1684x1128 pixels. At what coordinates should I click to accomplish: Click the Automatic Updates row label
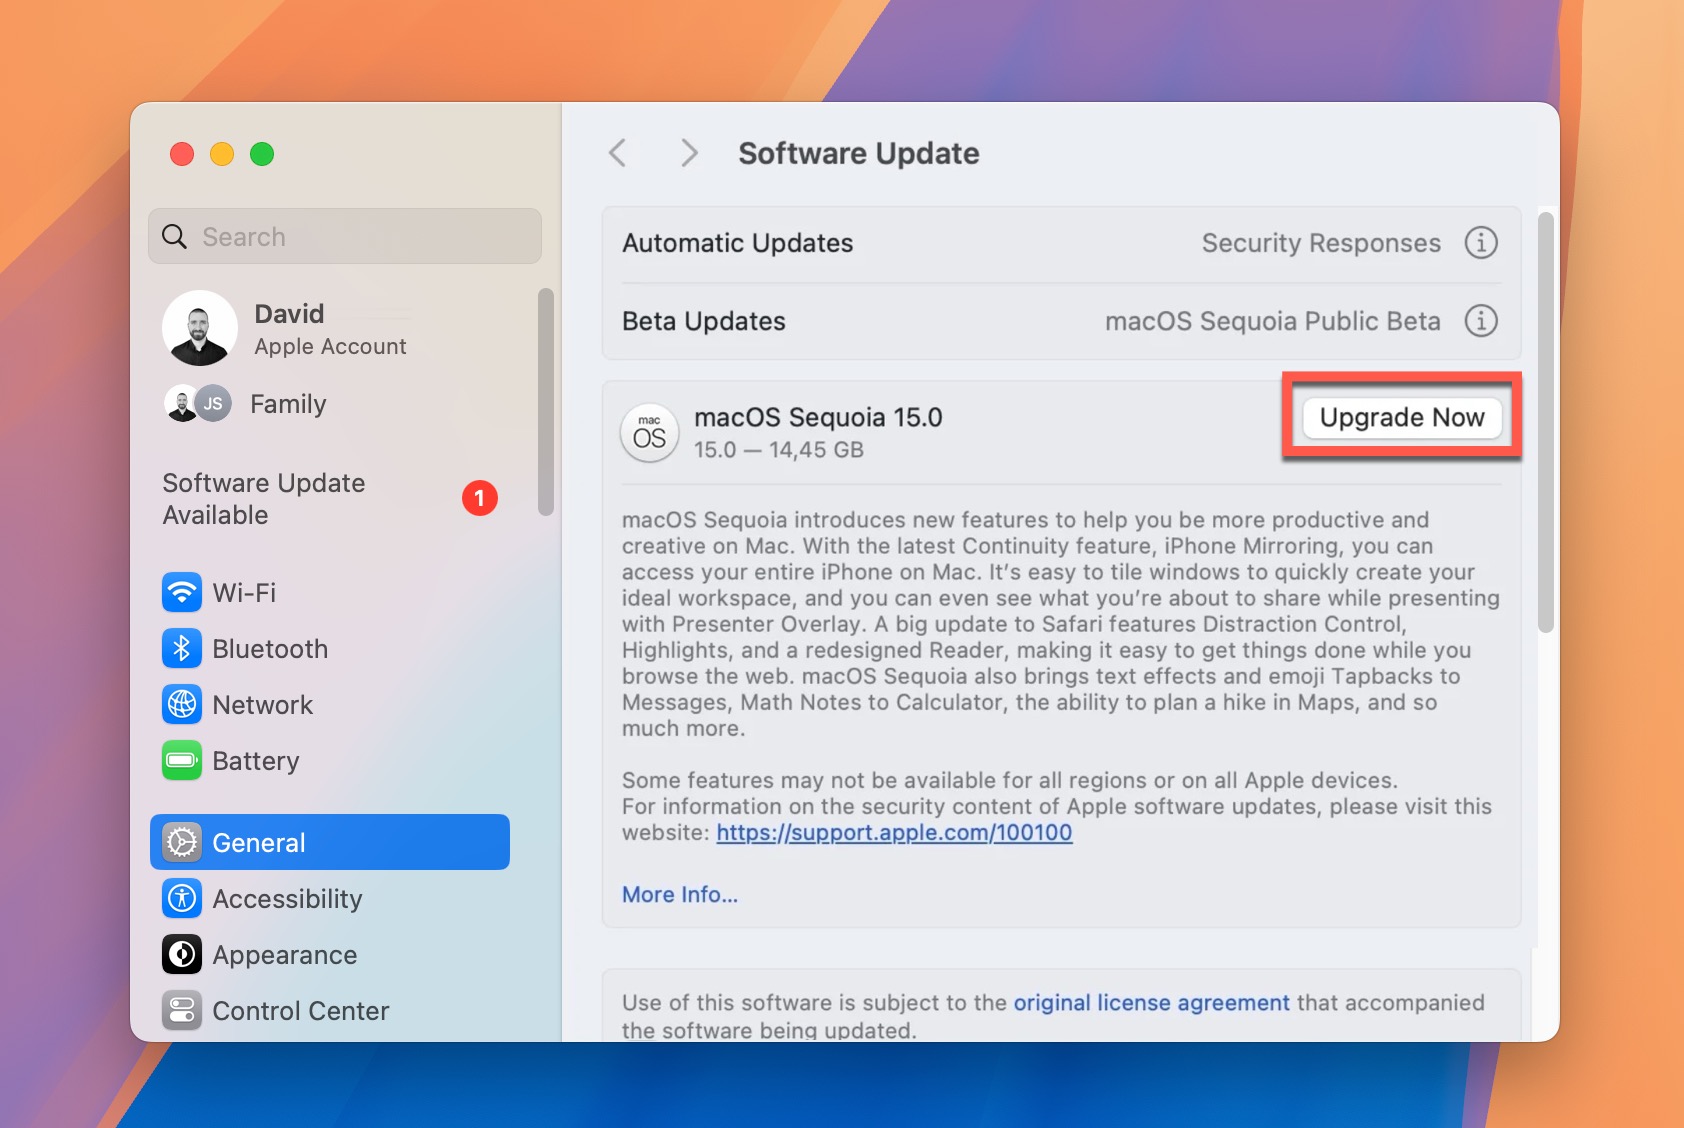pyautogui.click(x=737, y=243)
